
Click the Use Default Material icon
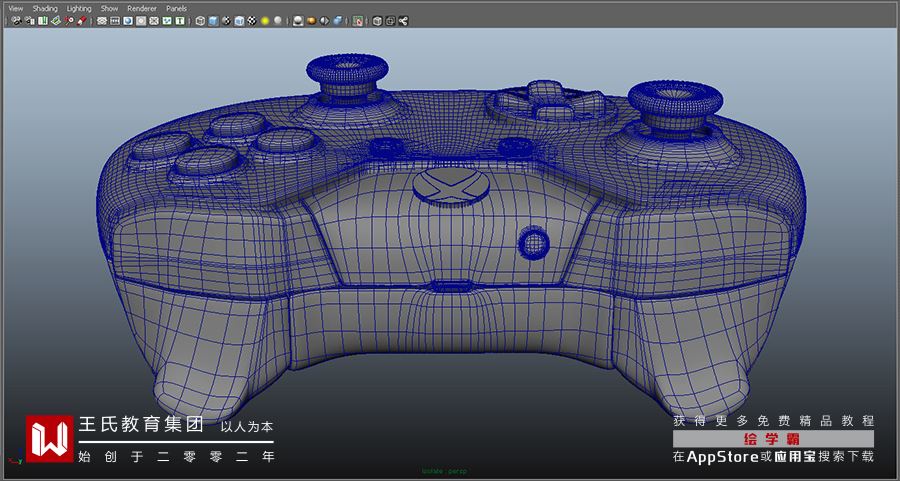pyautogui.click(x=226, y=21)
